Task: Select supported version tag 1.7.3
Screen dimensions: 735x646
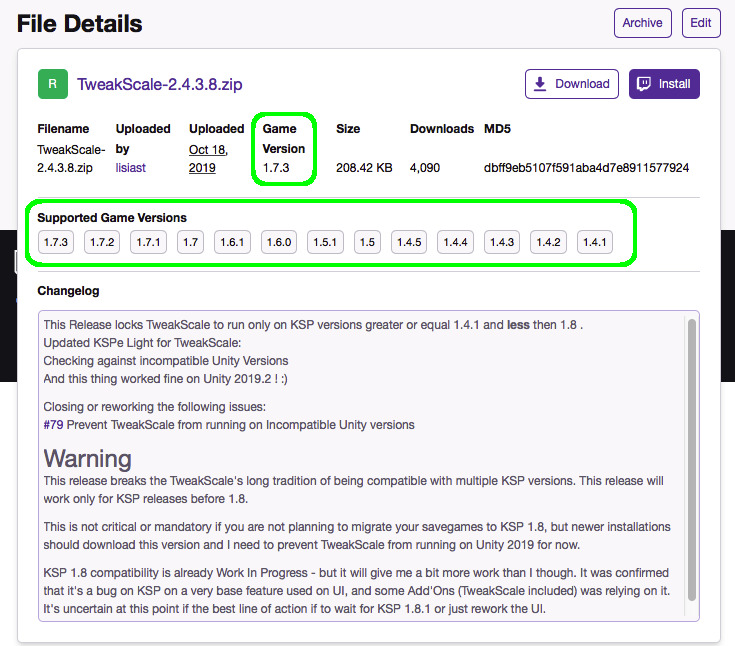Action: 56,242
